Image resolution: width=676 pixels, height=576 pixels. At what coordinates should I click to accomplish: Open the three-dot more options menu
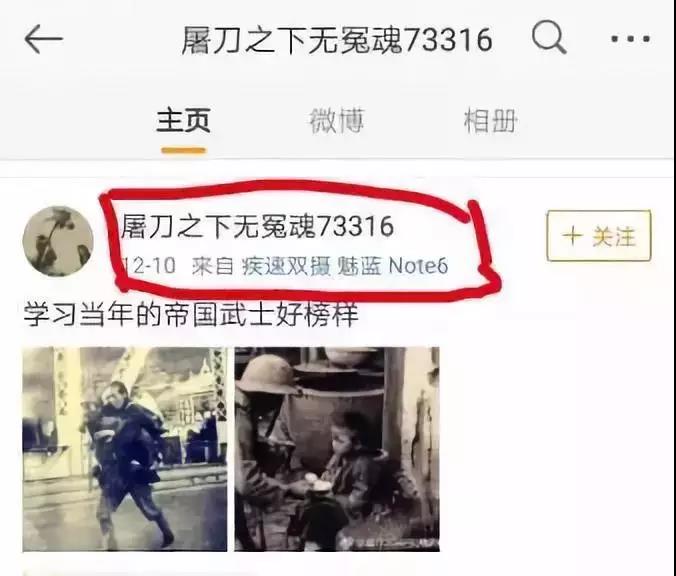pos(630,39)
